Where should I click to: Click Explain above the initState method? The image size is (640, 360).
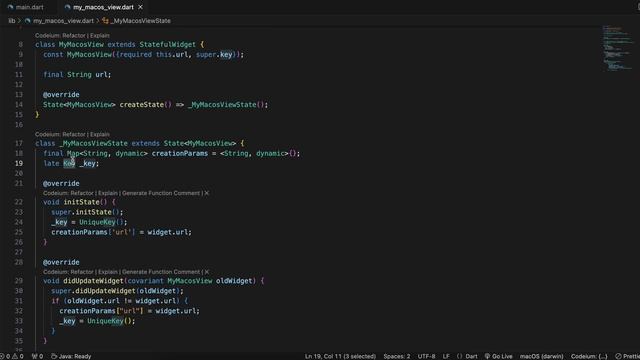click(x=108, y=193)
